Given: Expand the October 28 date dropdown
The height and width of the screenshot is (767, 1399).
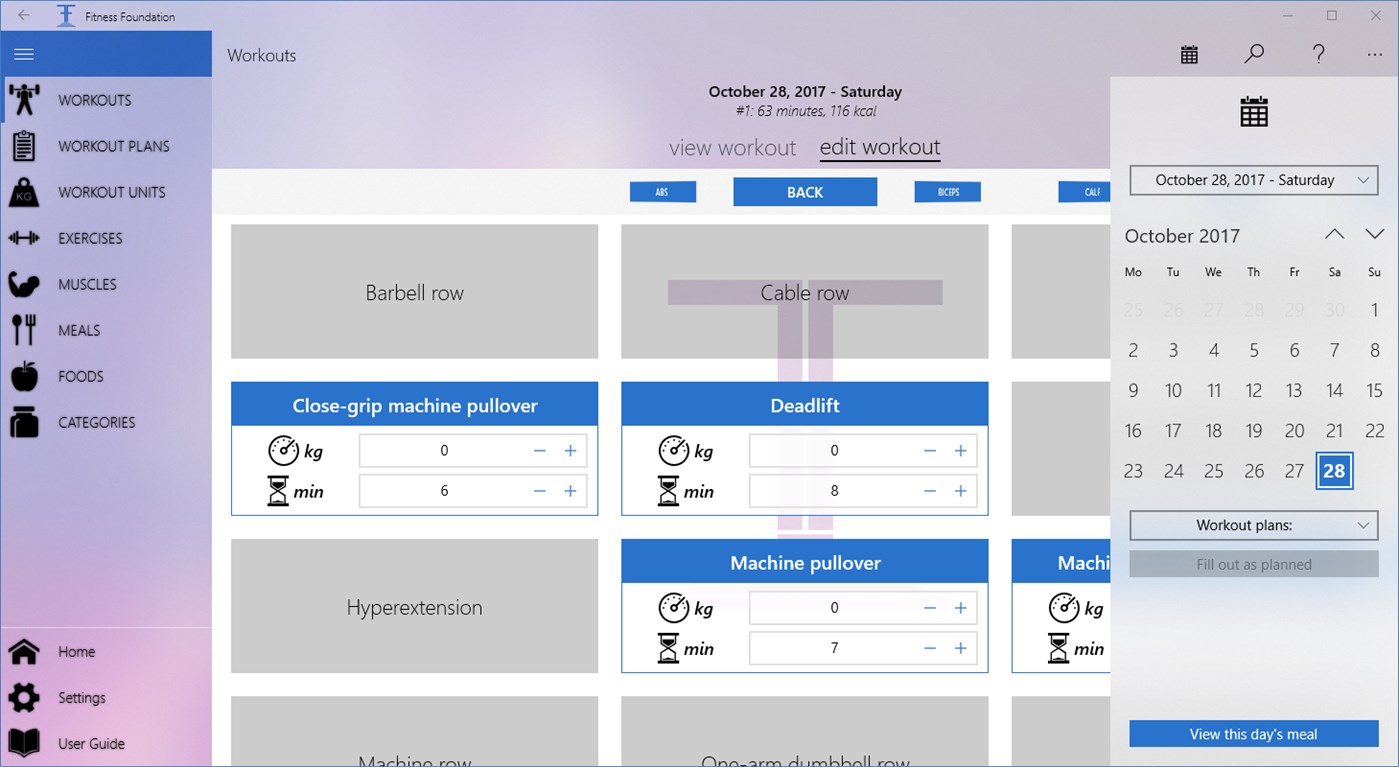Looking at the screenshot, I should point(1253,180).
